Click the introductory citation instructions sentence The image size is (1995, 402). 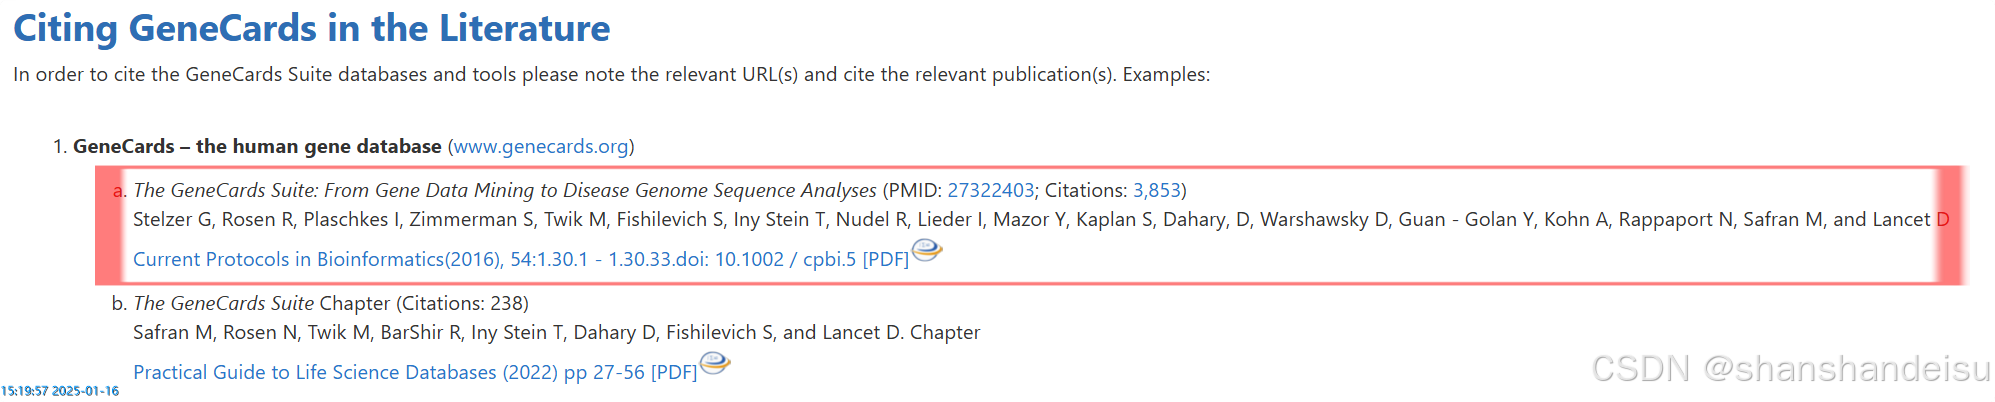(x=611, y=75)
